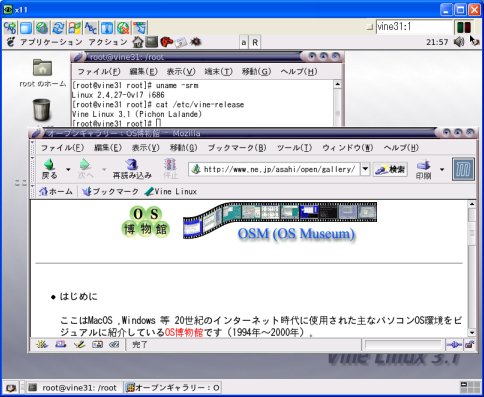The width and height of the screenshot is (484, 397).
Task: Toggle the 'a' input mode indicator
Action: point(244,42)
